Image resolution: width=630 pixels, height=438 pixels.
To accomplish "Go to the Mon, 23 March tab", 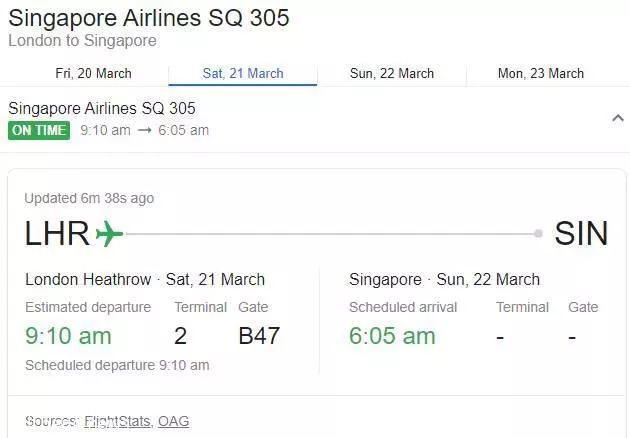I will 541,74.
